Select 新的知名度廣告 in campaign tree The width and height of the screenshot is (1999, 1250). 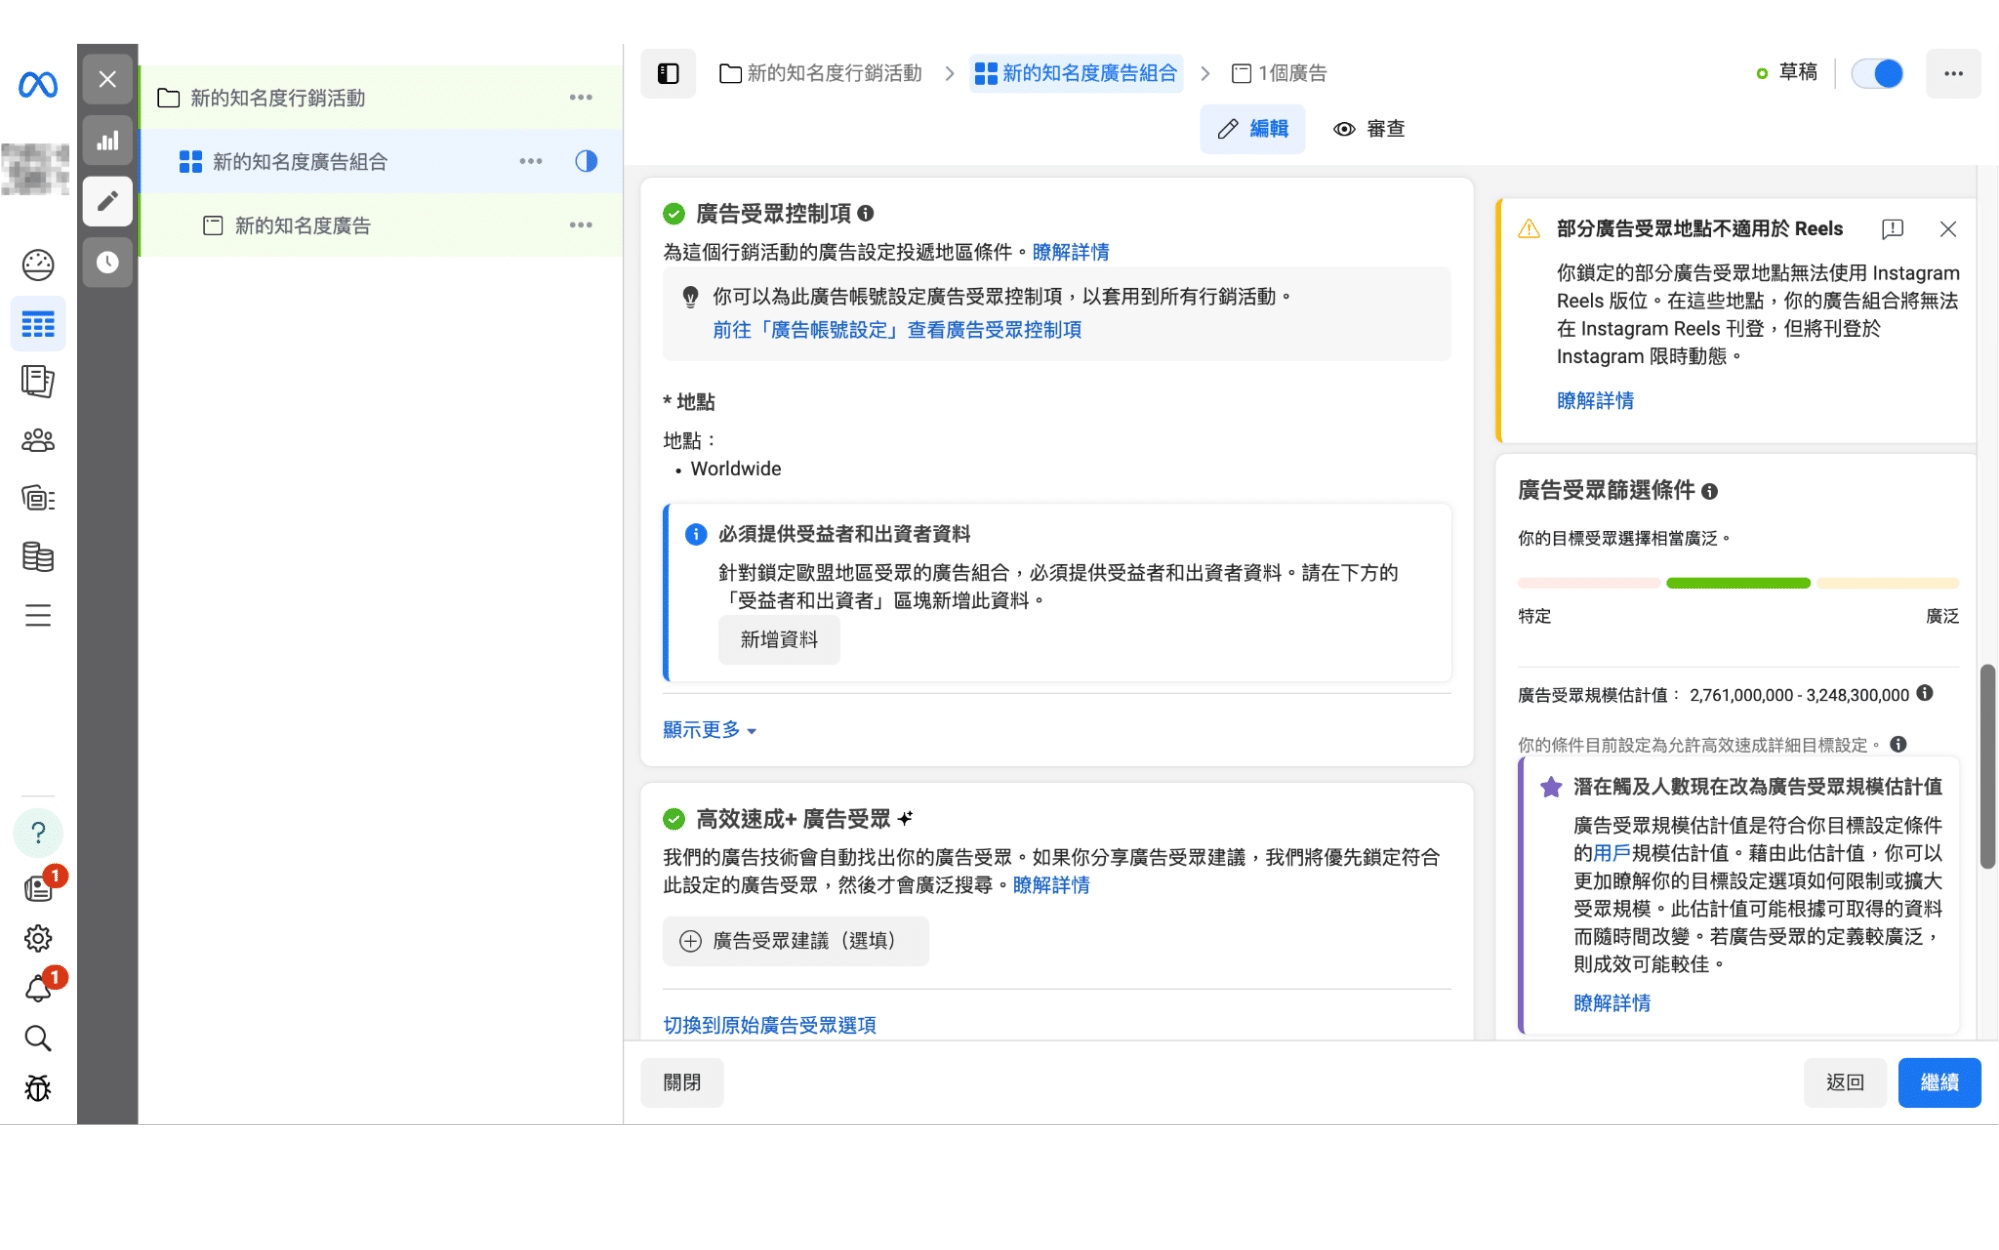302,226
